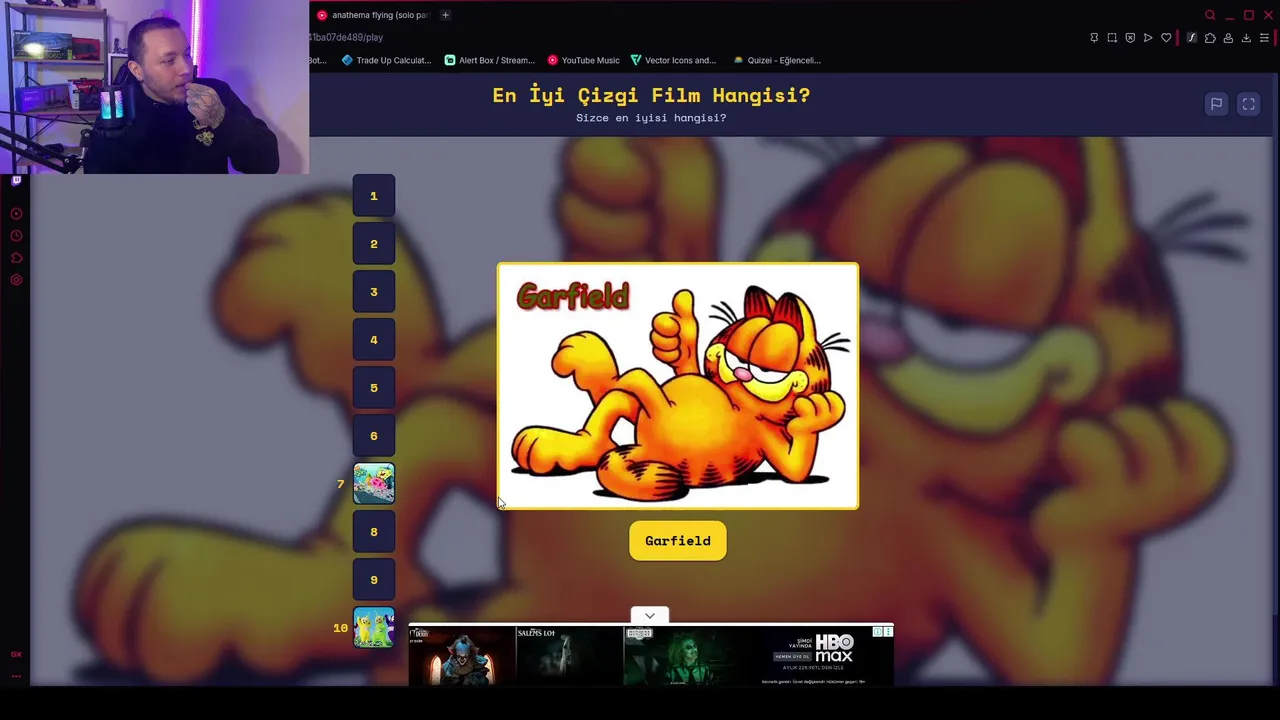Open a new tab with plus button
Viewport: 1280px width, 720px height.
tap(445, 15)
